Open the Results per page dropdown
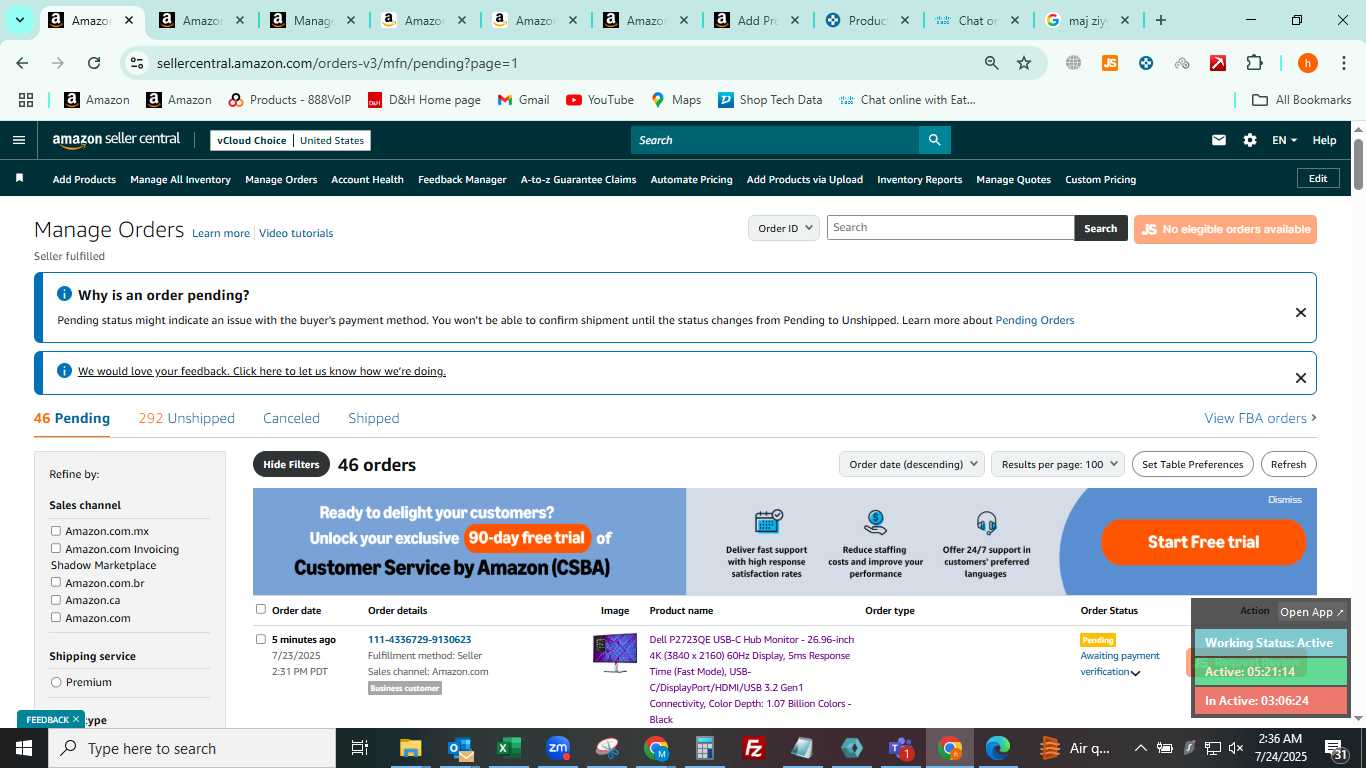This screenshot has width=1366, height=768. (1058, 464)
